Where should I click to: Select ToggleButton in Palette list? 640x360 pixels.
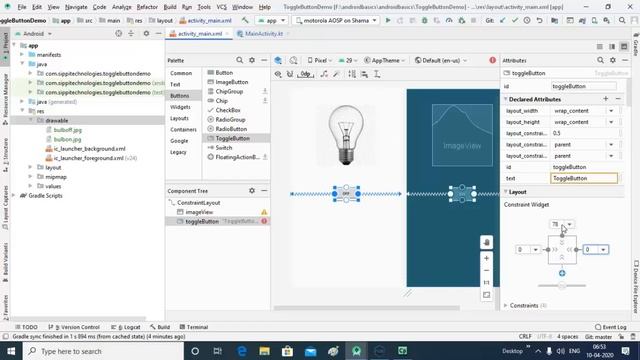click(236, 138)
